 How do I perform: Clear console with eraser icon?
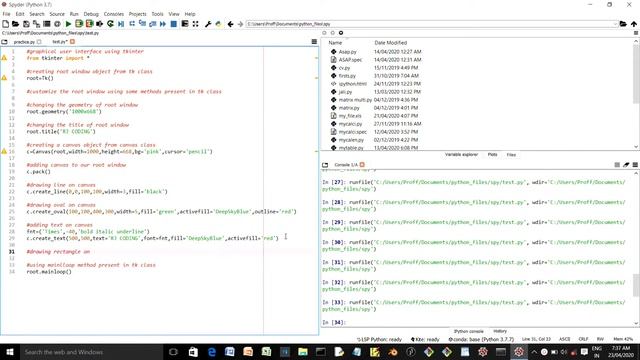tap(626, 165)
